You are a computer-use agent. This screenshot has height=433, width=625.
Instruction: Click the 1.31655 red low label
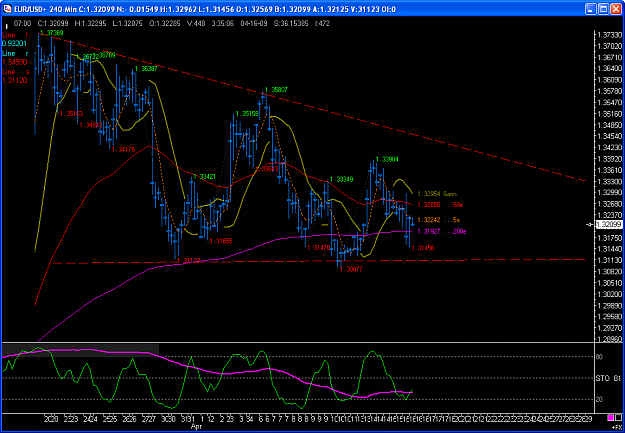221,241
